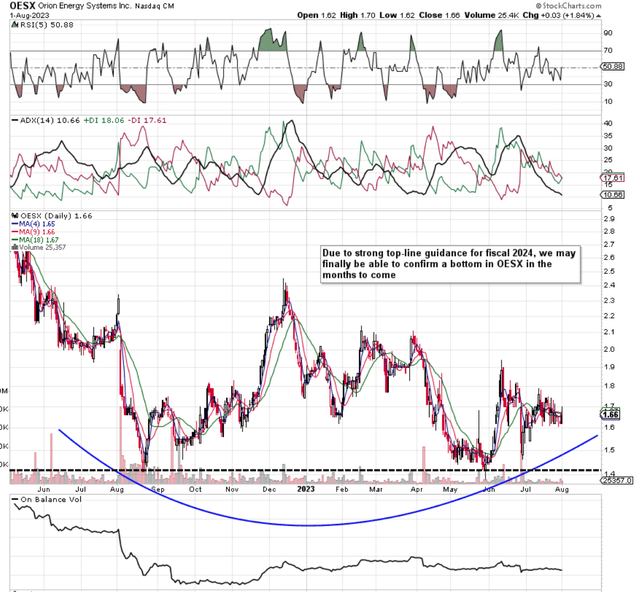Click the 10.66 value tag on the ADX axis
The image size is (640, 592).
coord(613,195)
